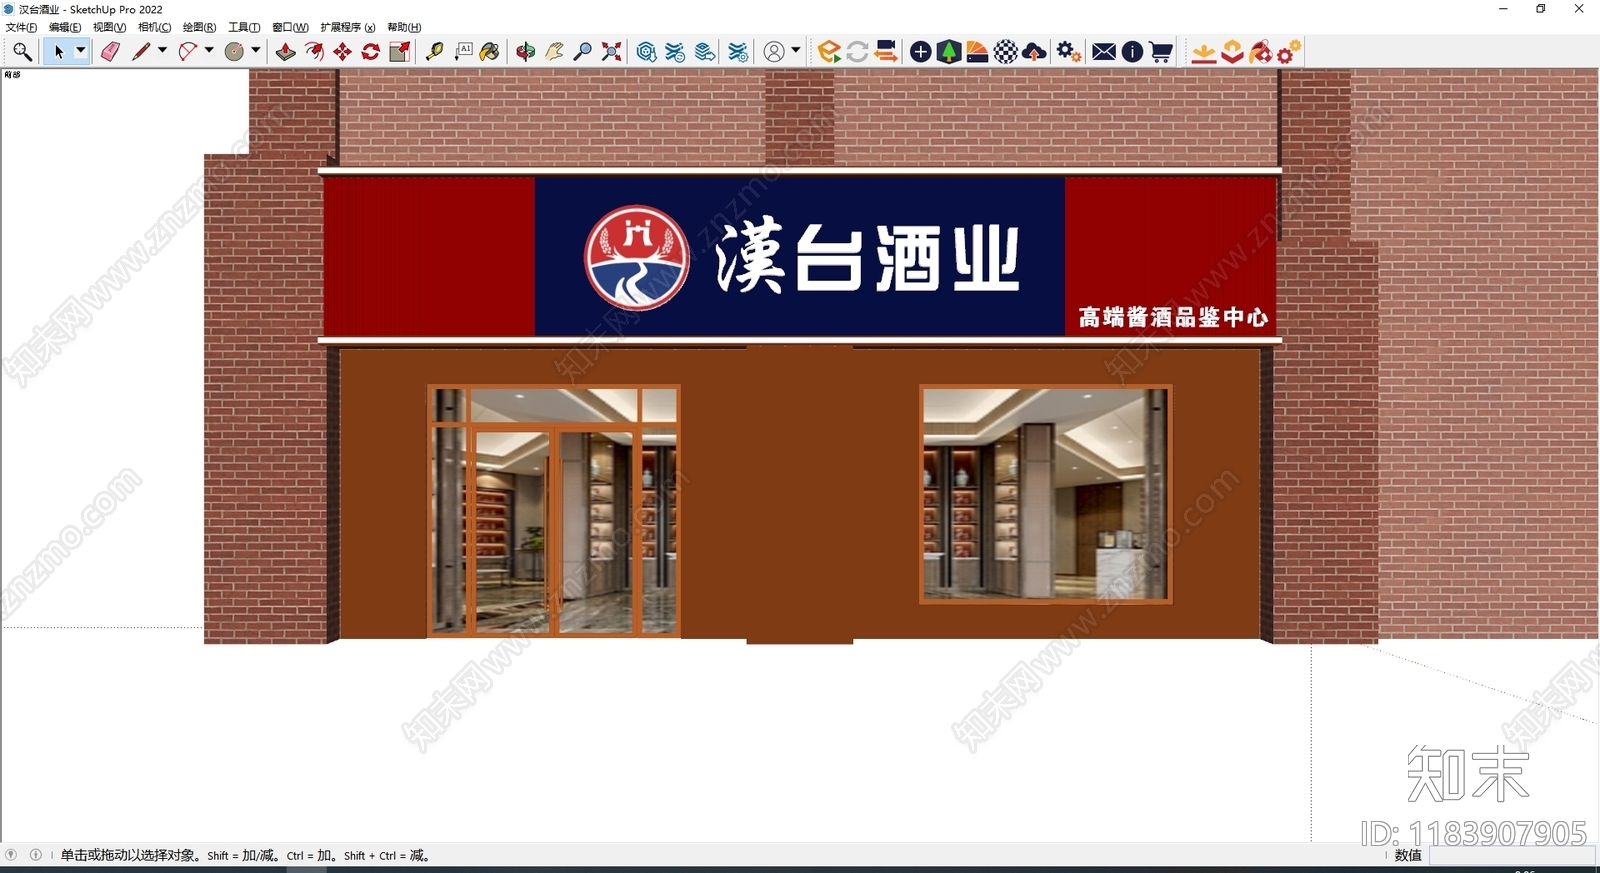This screenshot has height=873, width=1600.
Task: Open the 3D Warehouse icon
Action: pos(647,52)
